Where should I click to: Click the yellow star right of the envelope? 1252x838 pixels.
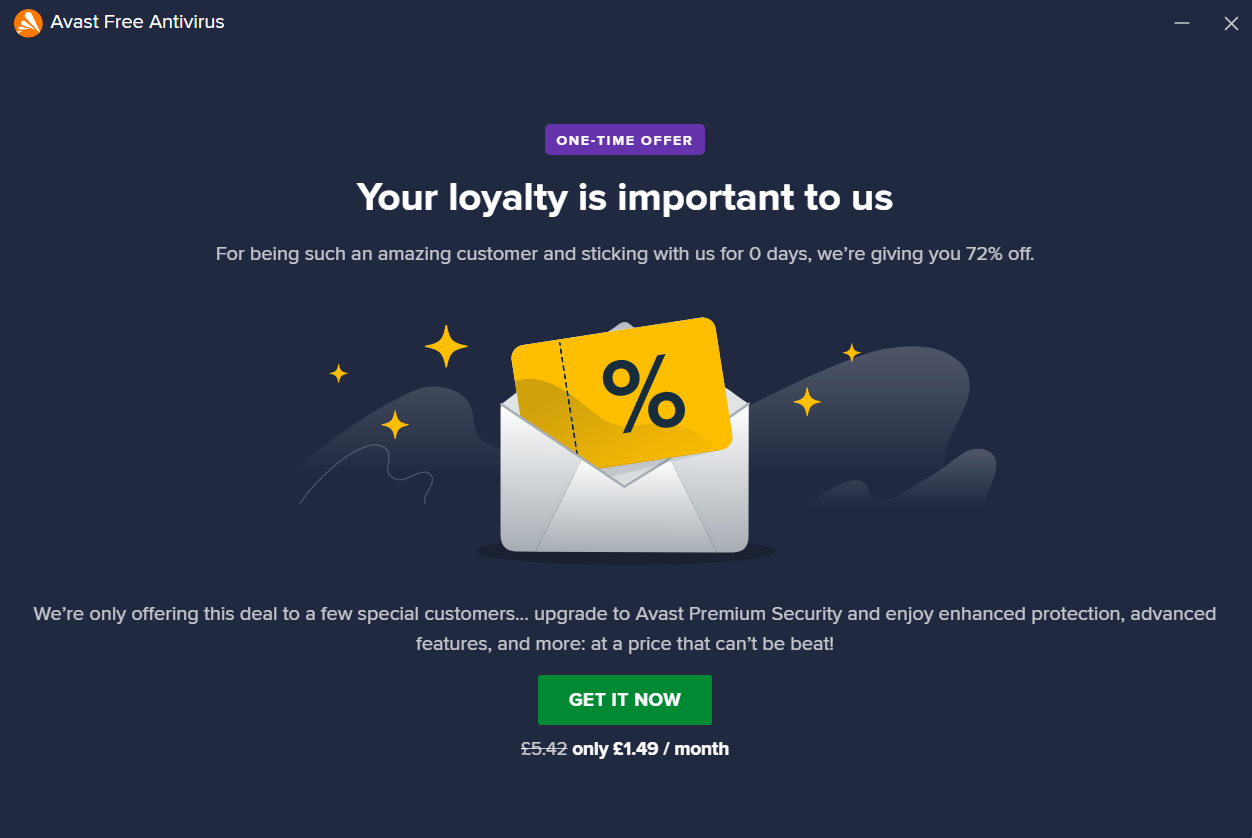807,402
